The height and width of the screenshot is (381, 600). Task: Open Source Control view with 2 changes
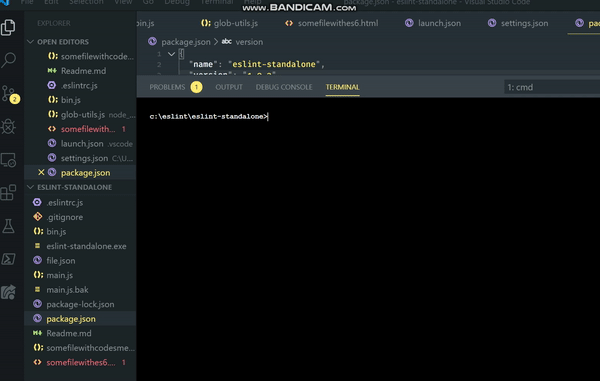click(9, 94)
